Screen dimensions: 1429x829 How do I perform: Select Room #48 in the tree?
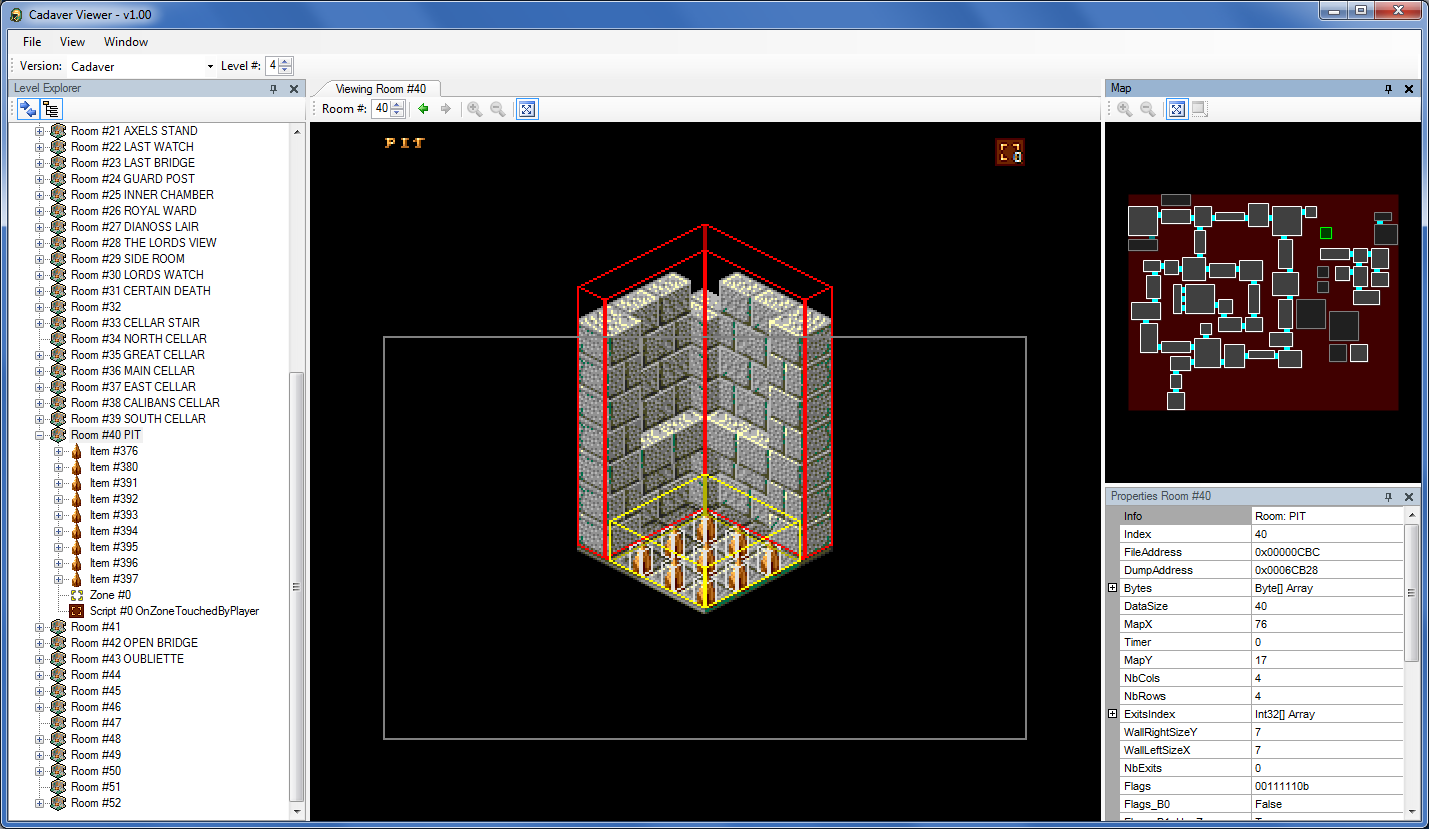[x=96, y=739]
